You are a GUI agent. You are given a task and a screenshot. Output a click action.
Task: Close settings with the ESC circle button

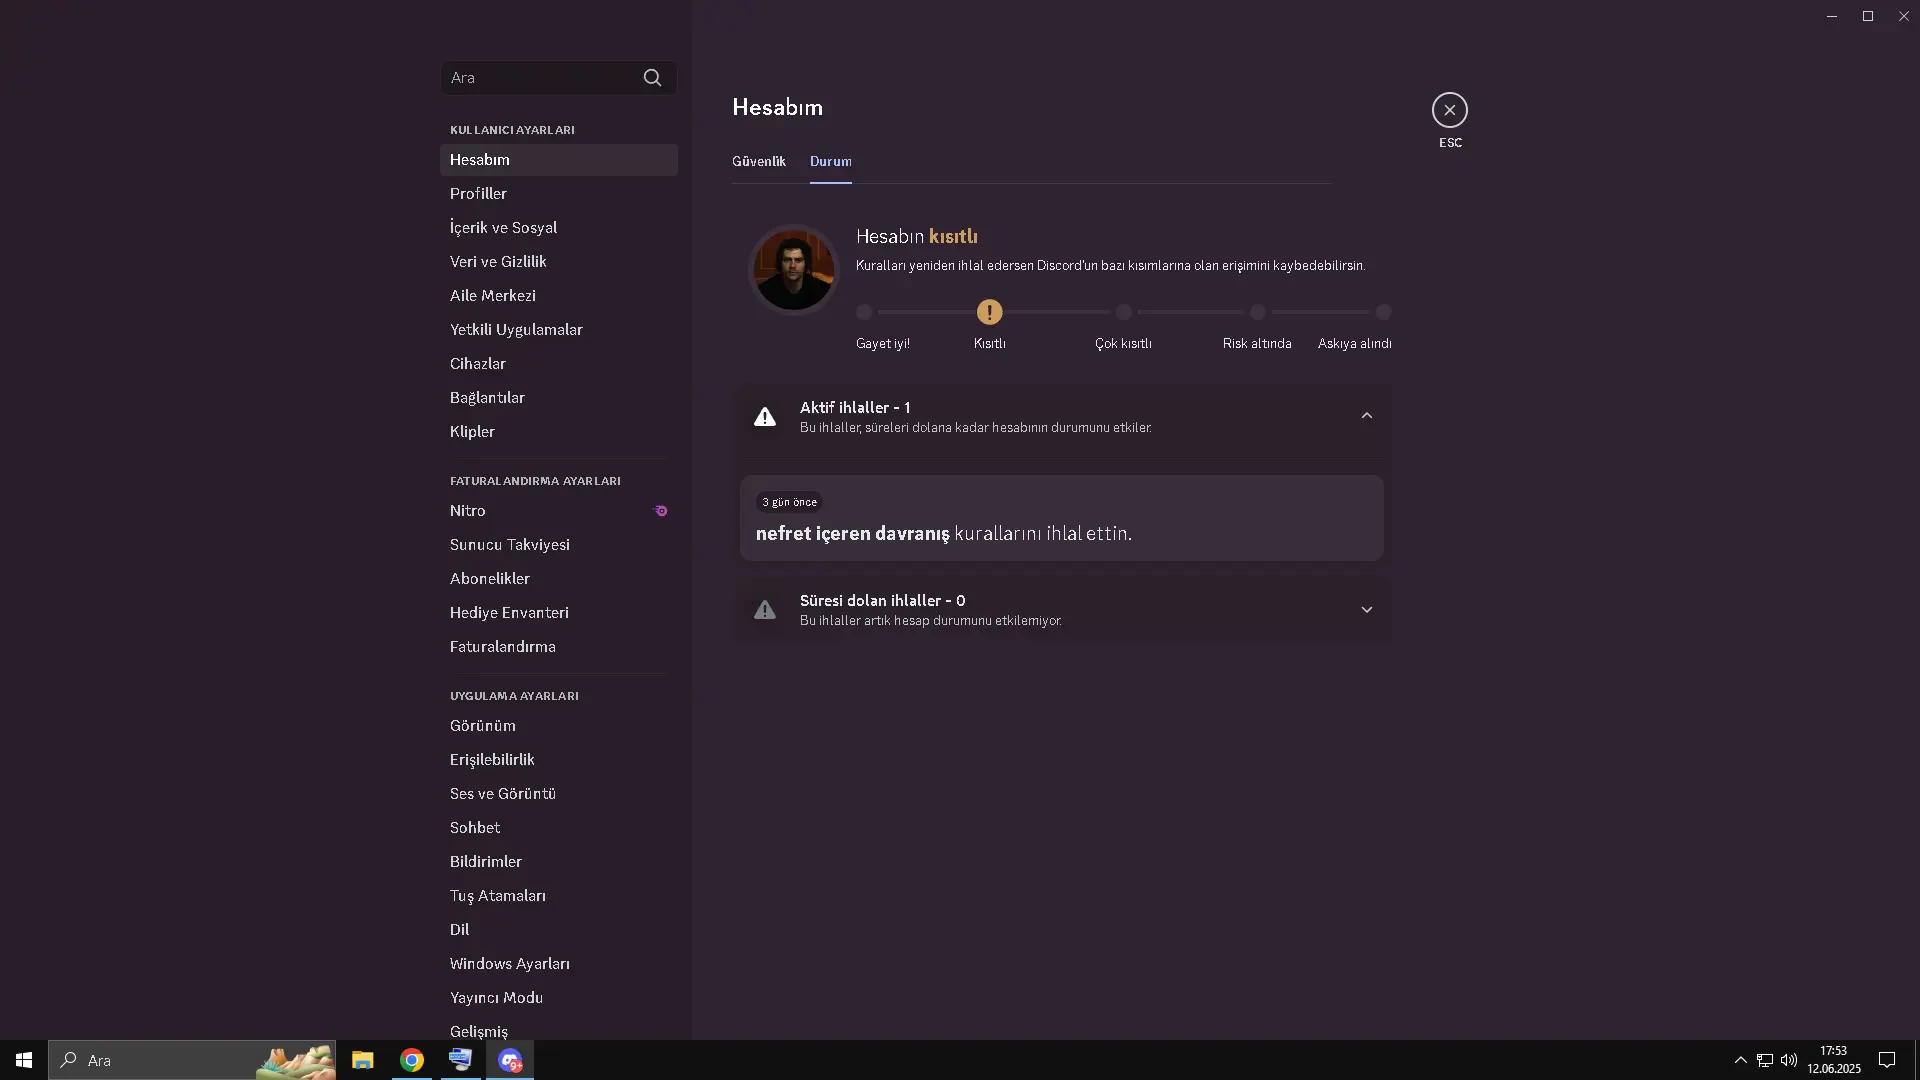pyautogui.click(x=1450, y=110)
